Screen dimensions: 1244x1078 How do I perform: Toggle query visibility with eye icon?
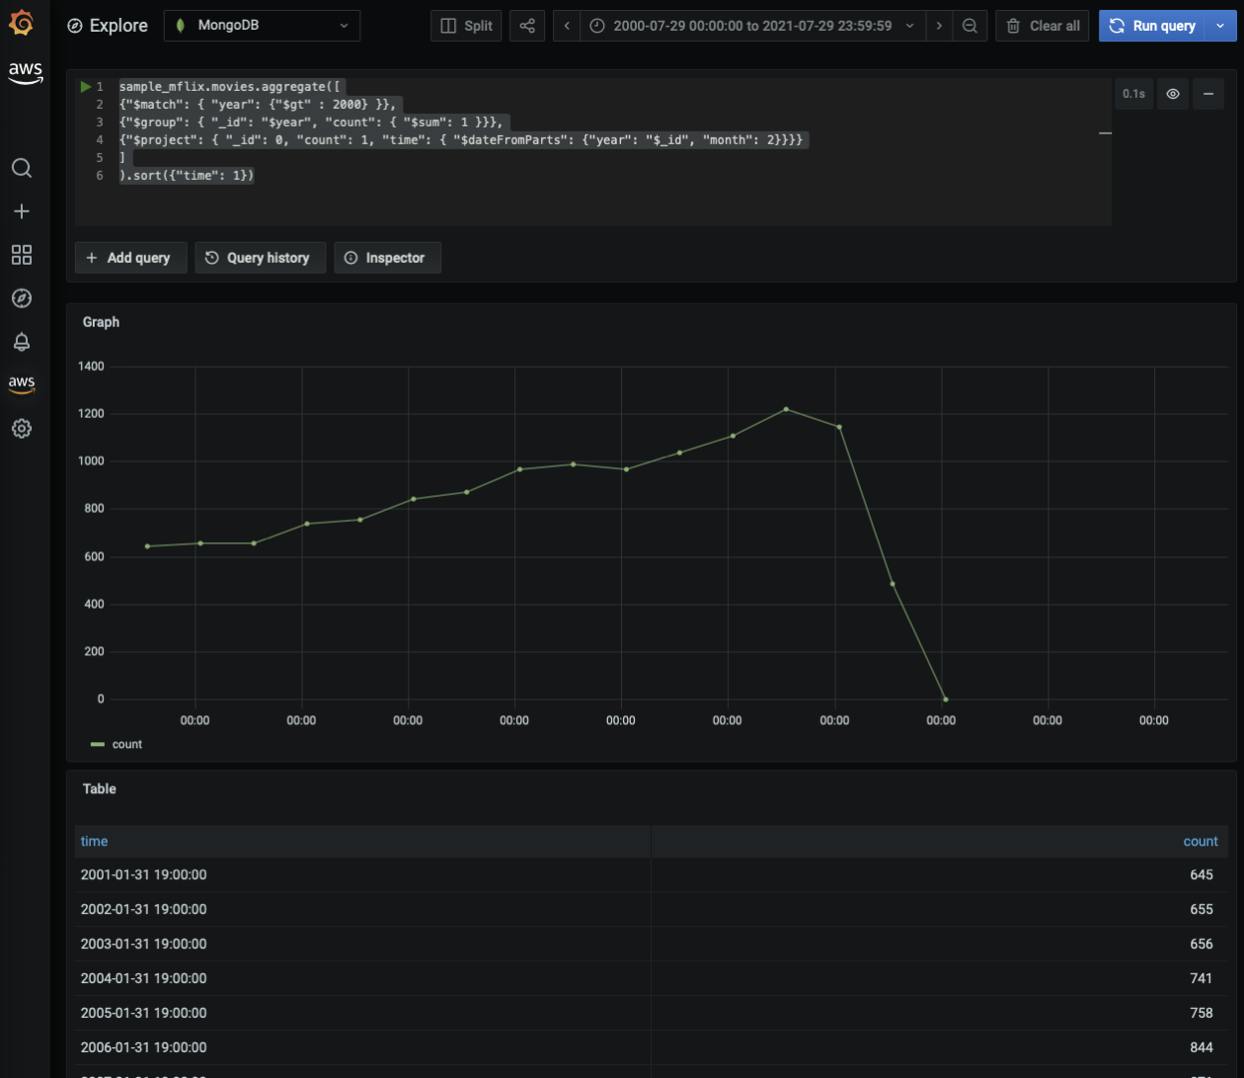1173,94
